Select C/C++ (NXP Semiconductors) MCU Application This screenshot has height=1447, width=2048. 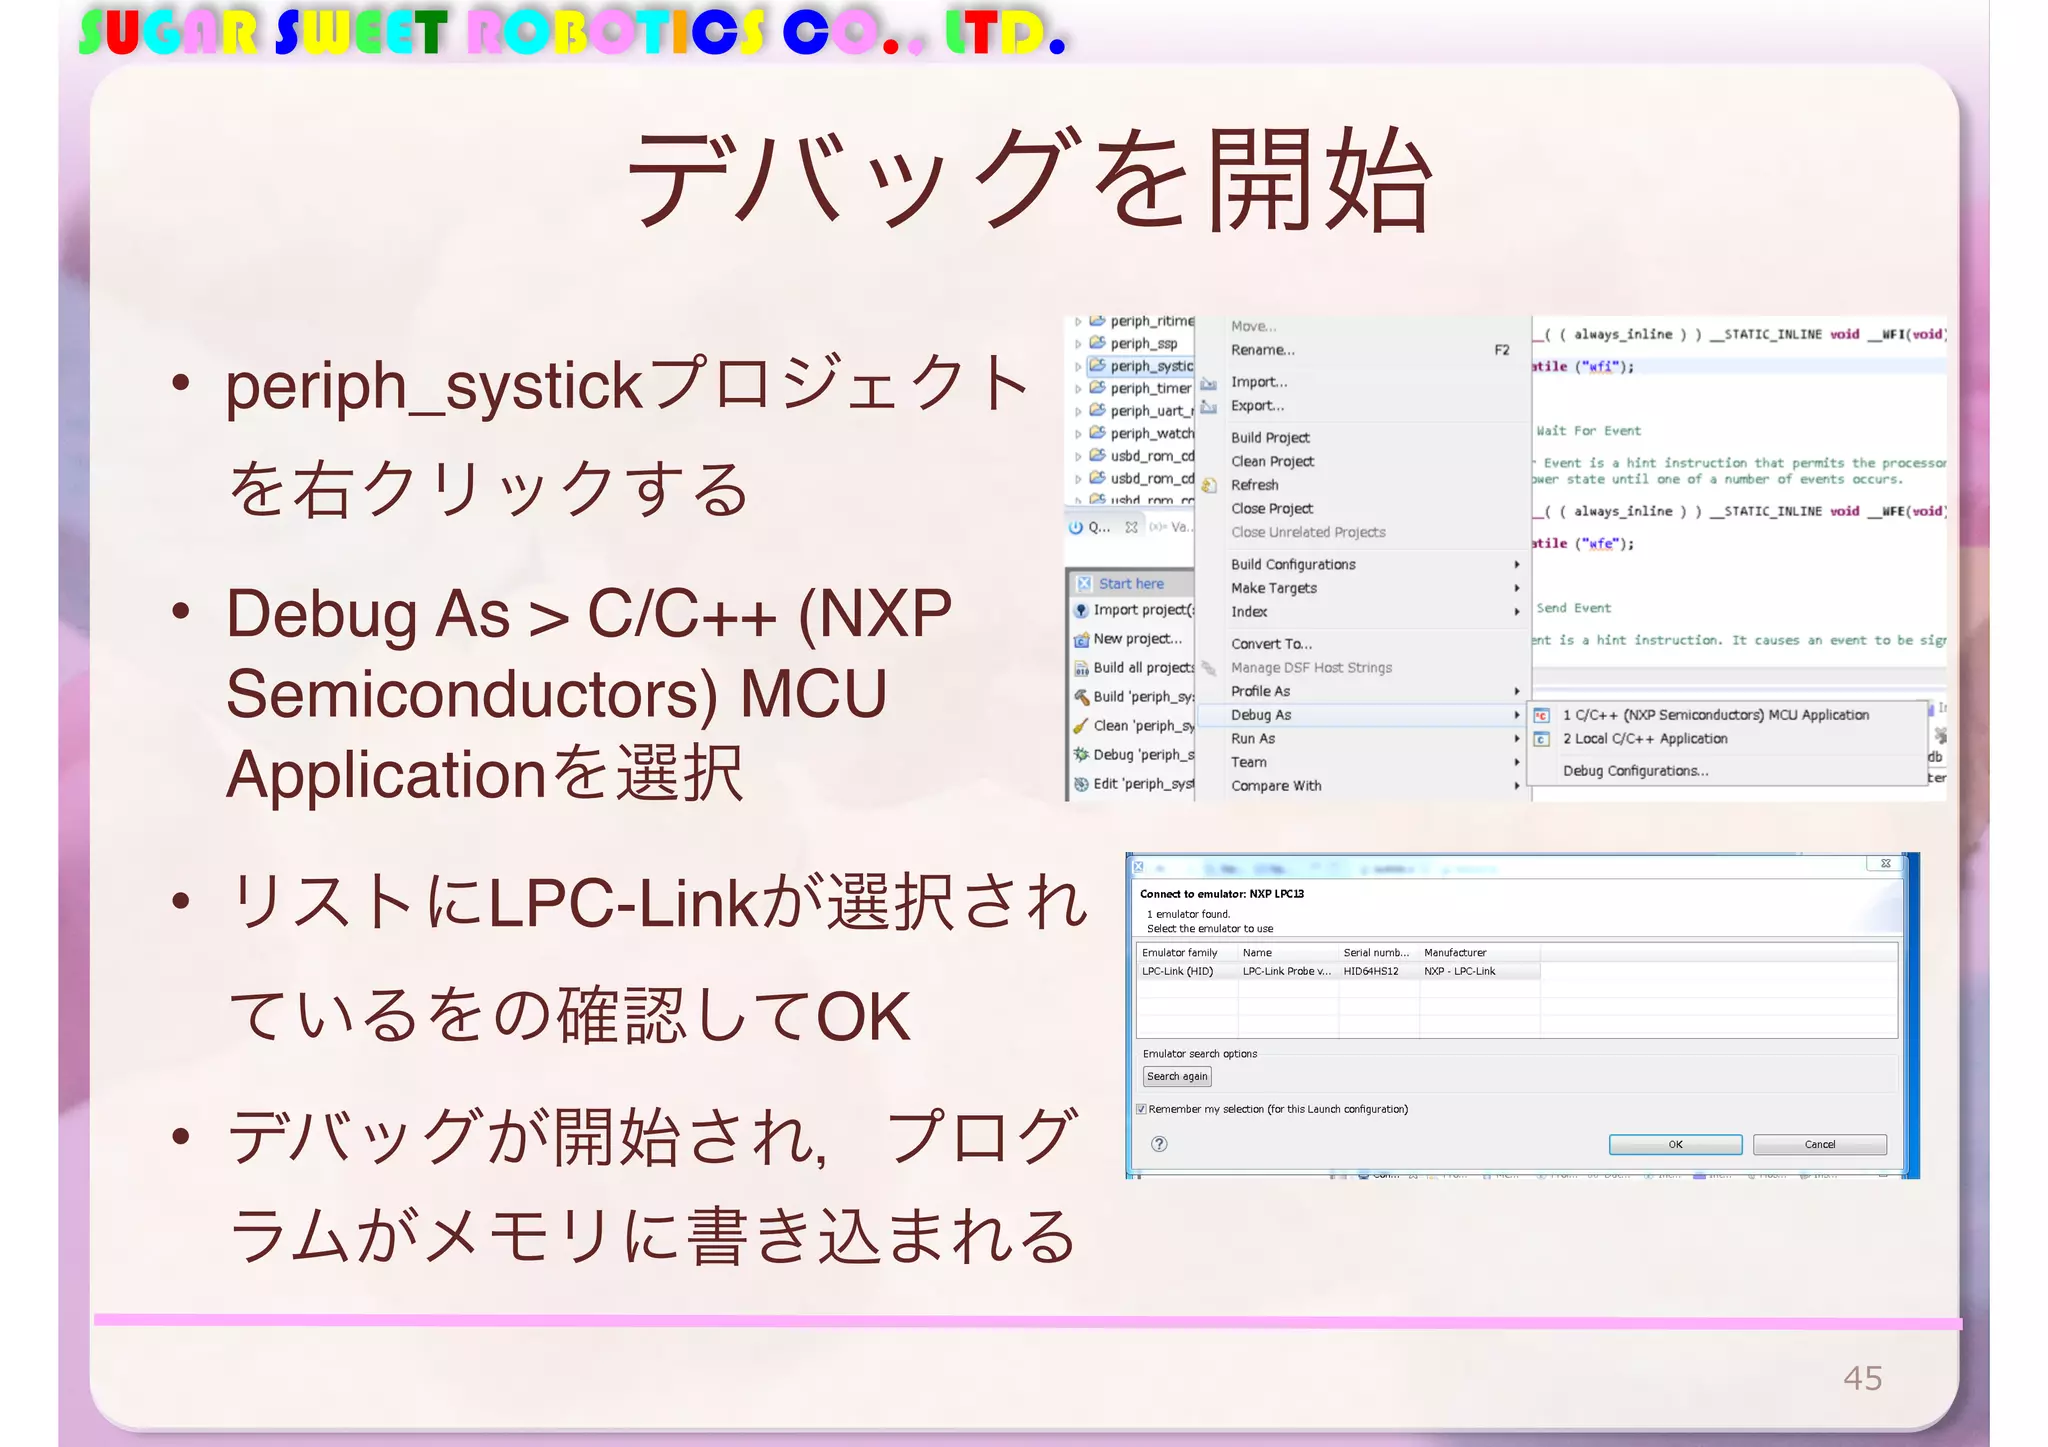pos(1715,715)
